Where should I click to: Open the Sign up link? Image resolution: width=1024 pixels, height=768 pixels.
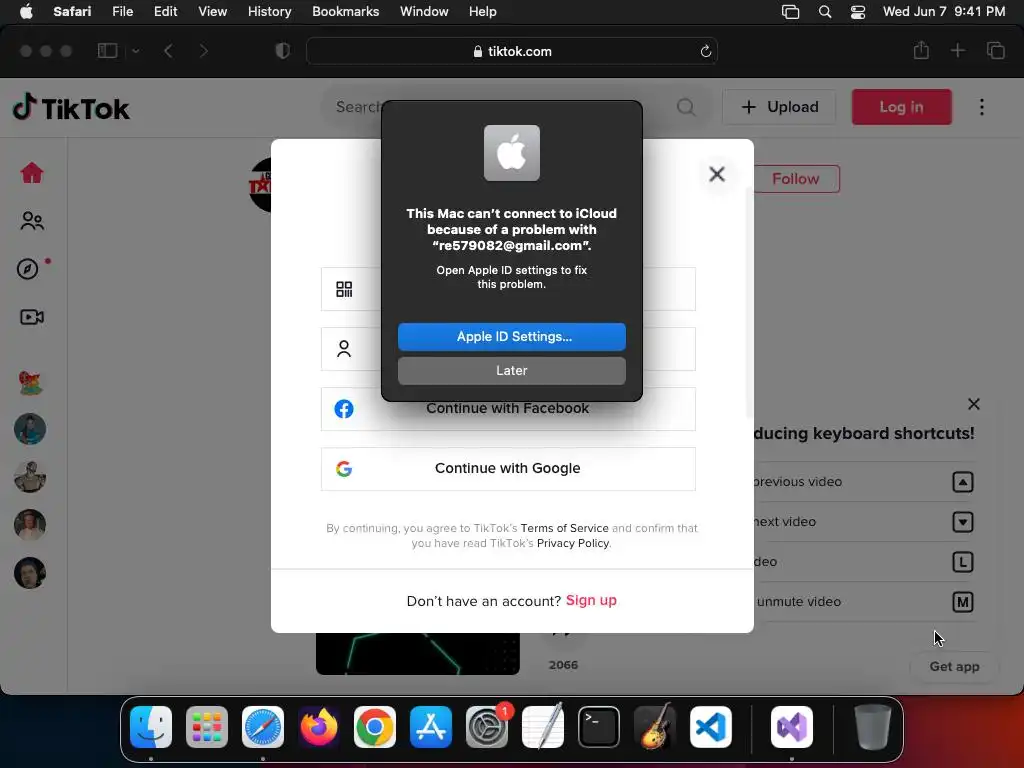pyautogui.click(x=591, y=600)
